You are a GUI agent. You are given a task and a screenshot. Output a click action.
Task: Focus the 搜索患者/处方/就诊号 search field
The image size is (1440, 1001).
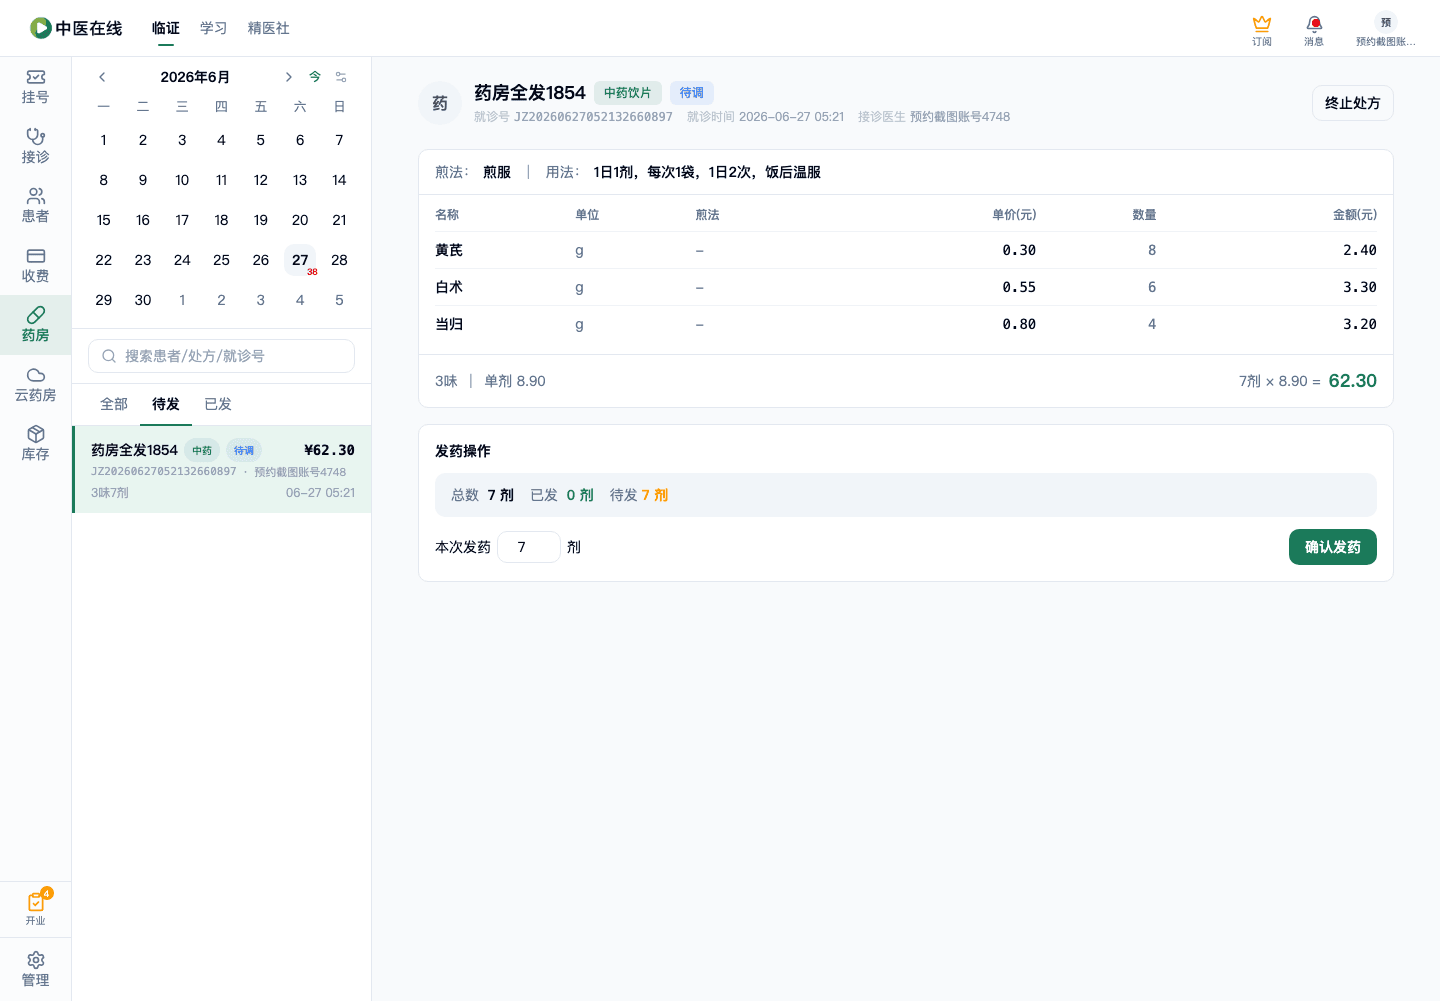pos(222,356)
